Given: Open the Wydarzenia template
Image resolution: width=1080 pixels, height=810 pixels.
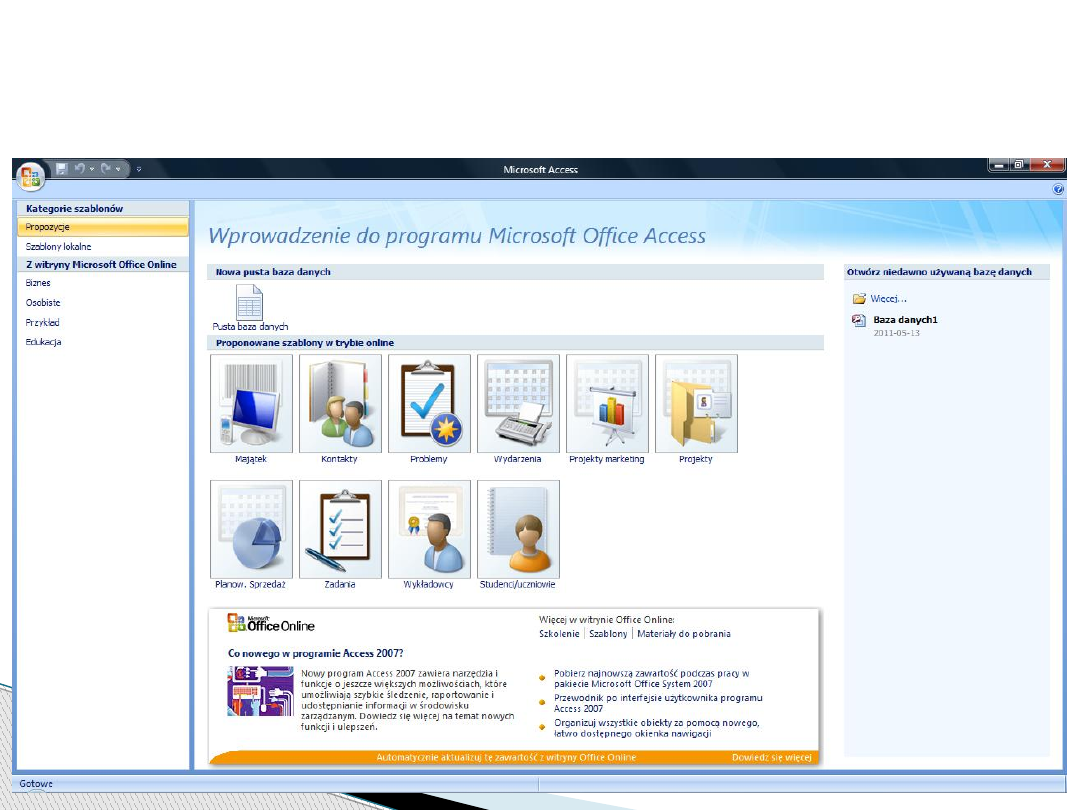Looking at the screenshot, I should click(x=518, y=404).
